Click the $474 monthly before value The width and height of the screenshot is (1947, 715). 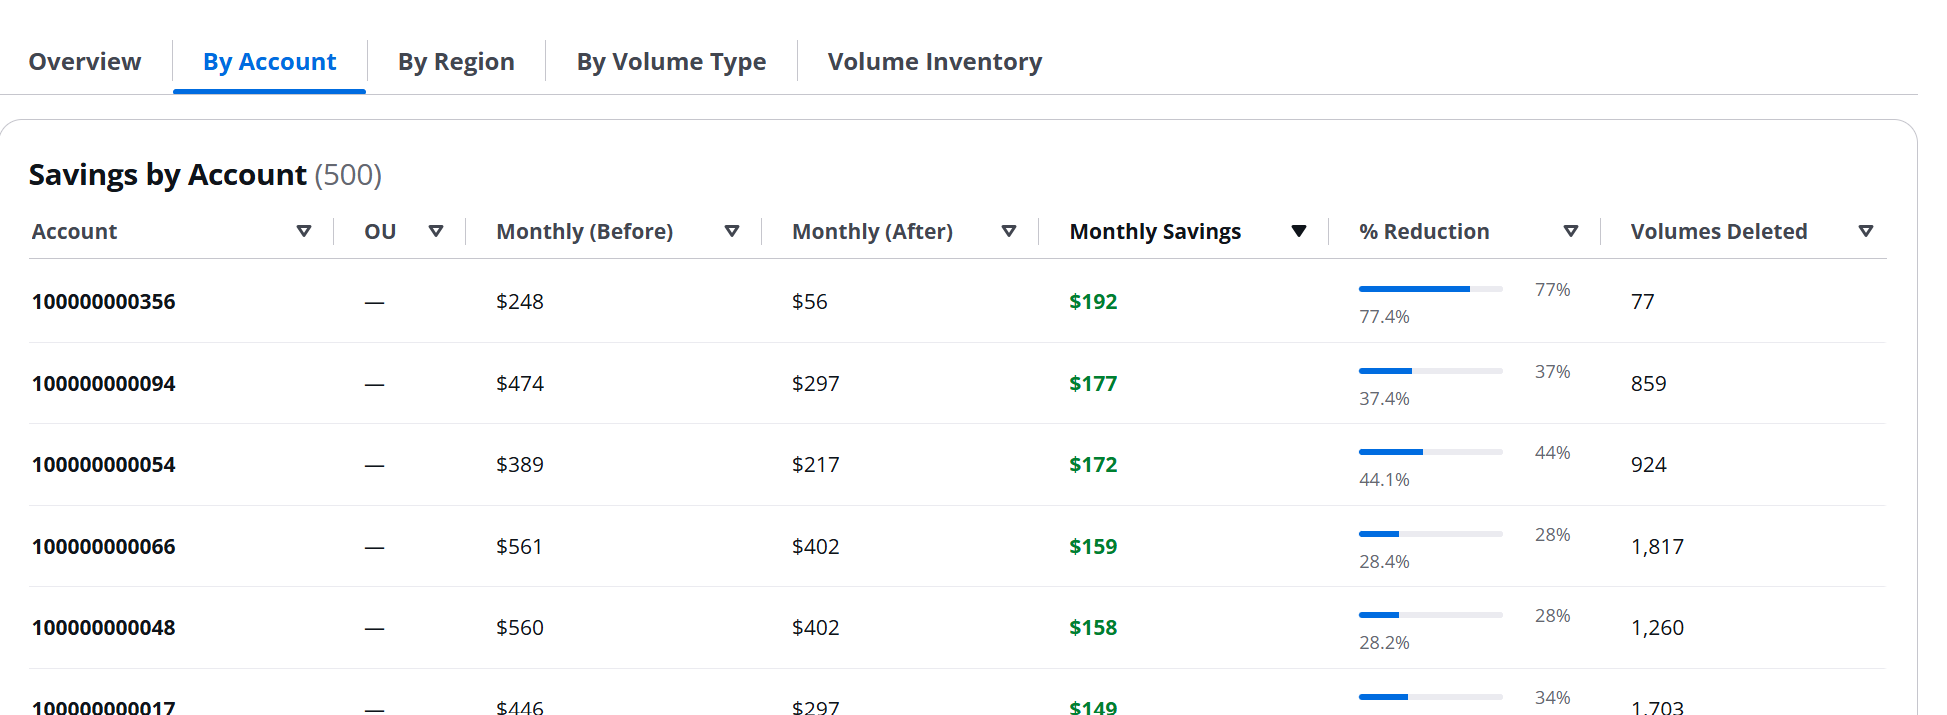click(520, 383)
